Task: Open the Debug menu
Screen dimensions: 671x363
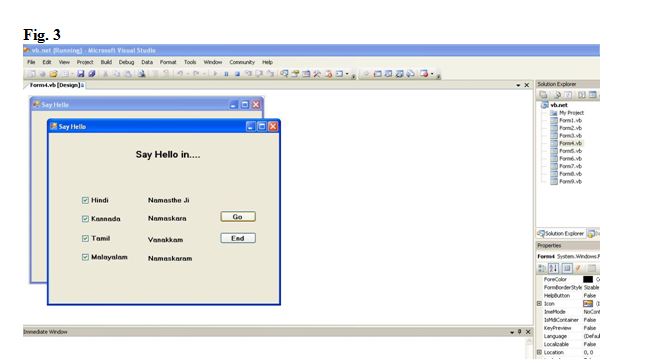Action: [126, 62]
